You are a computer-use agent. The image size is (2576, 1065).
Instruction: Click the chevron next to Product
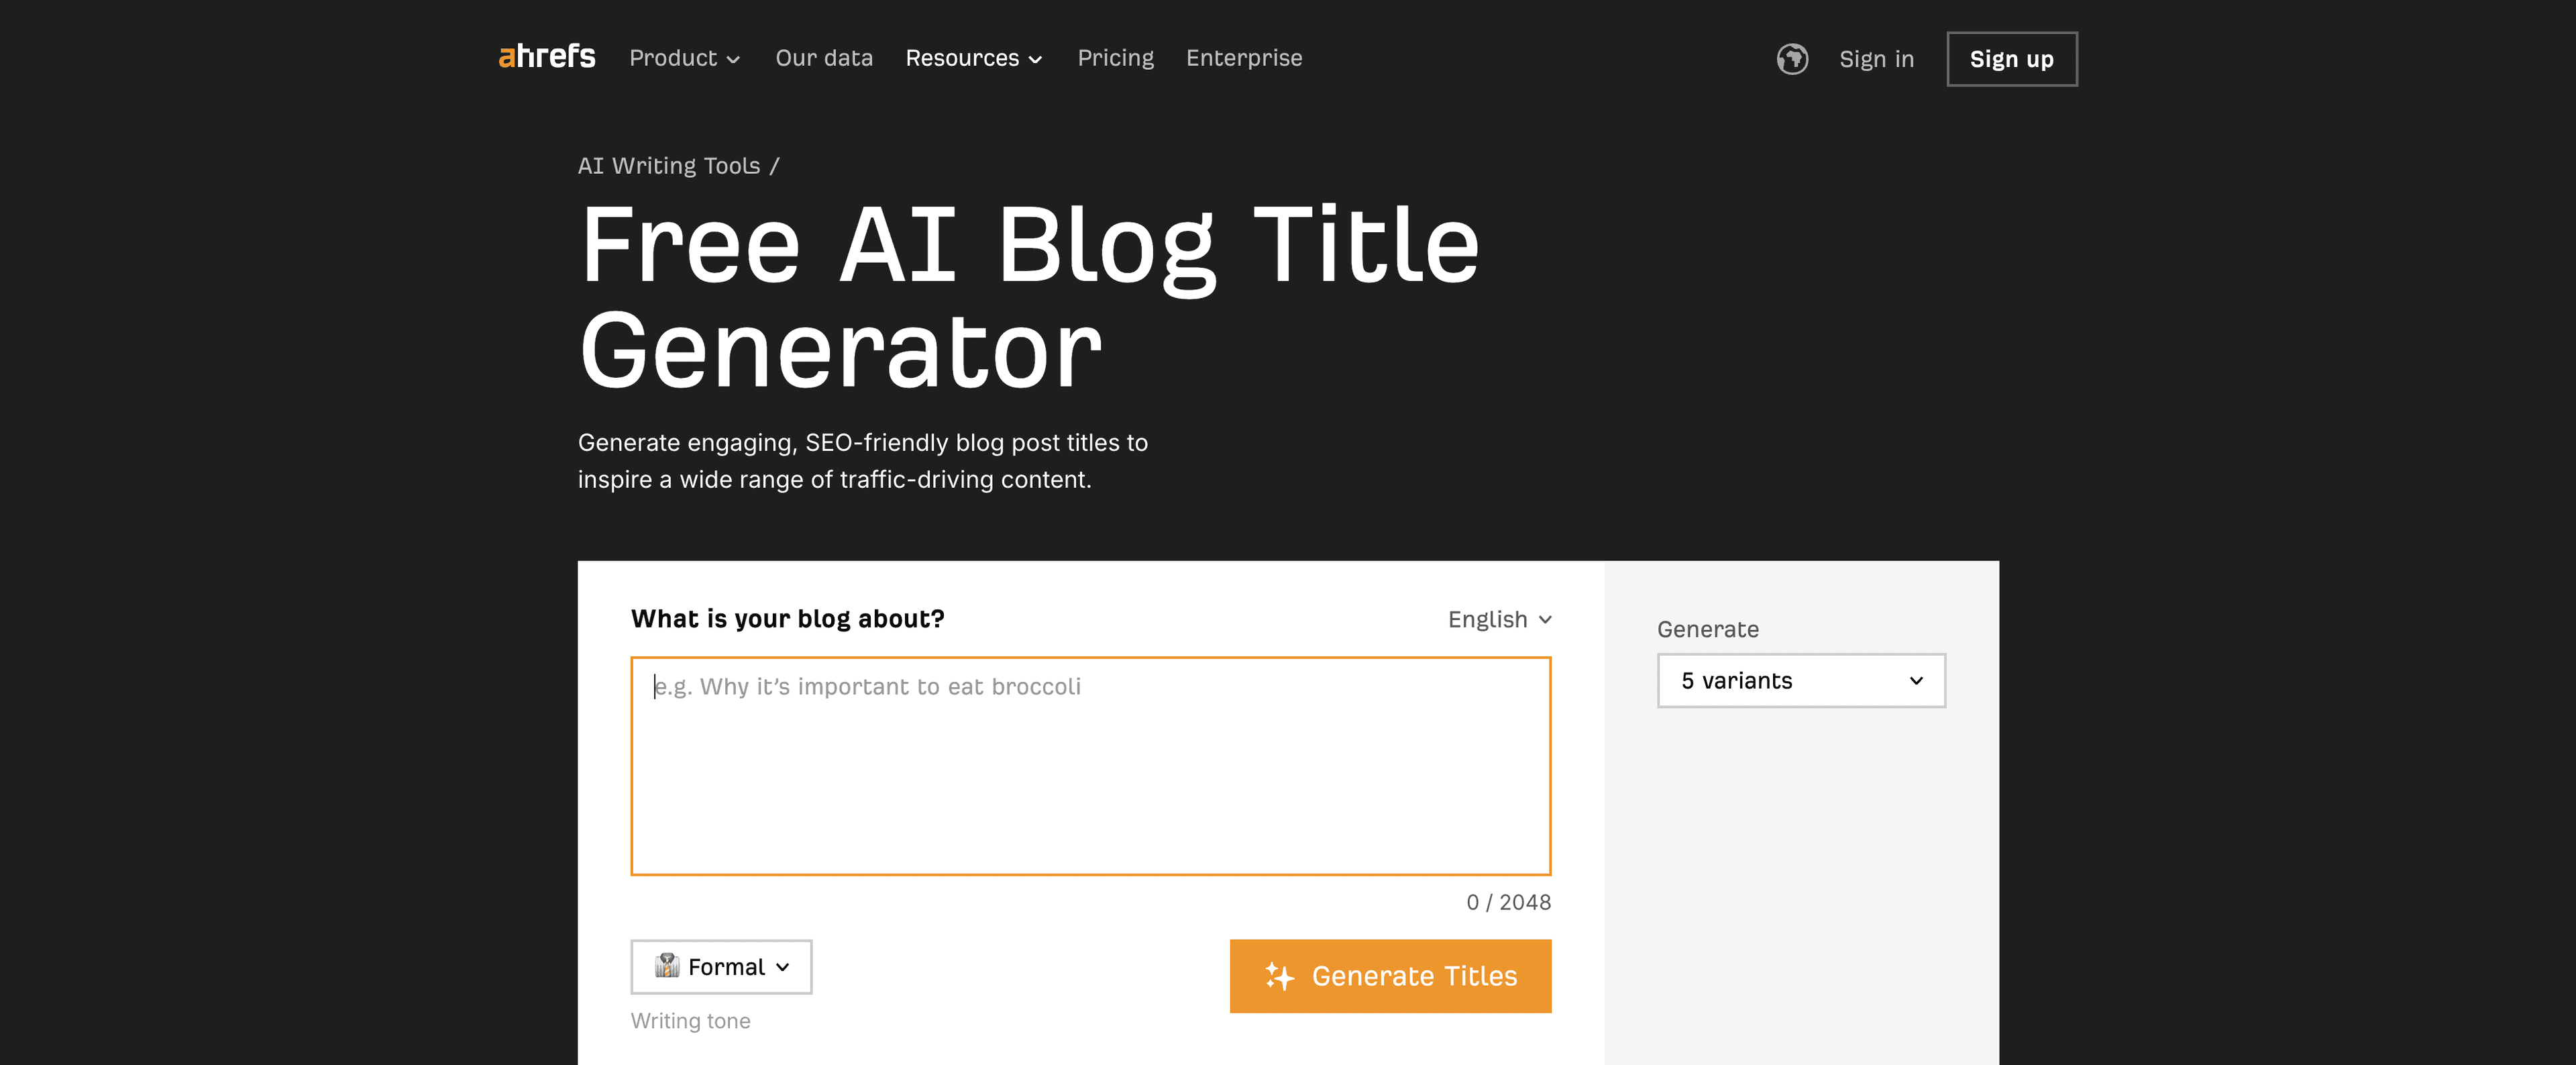[733, 60]
